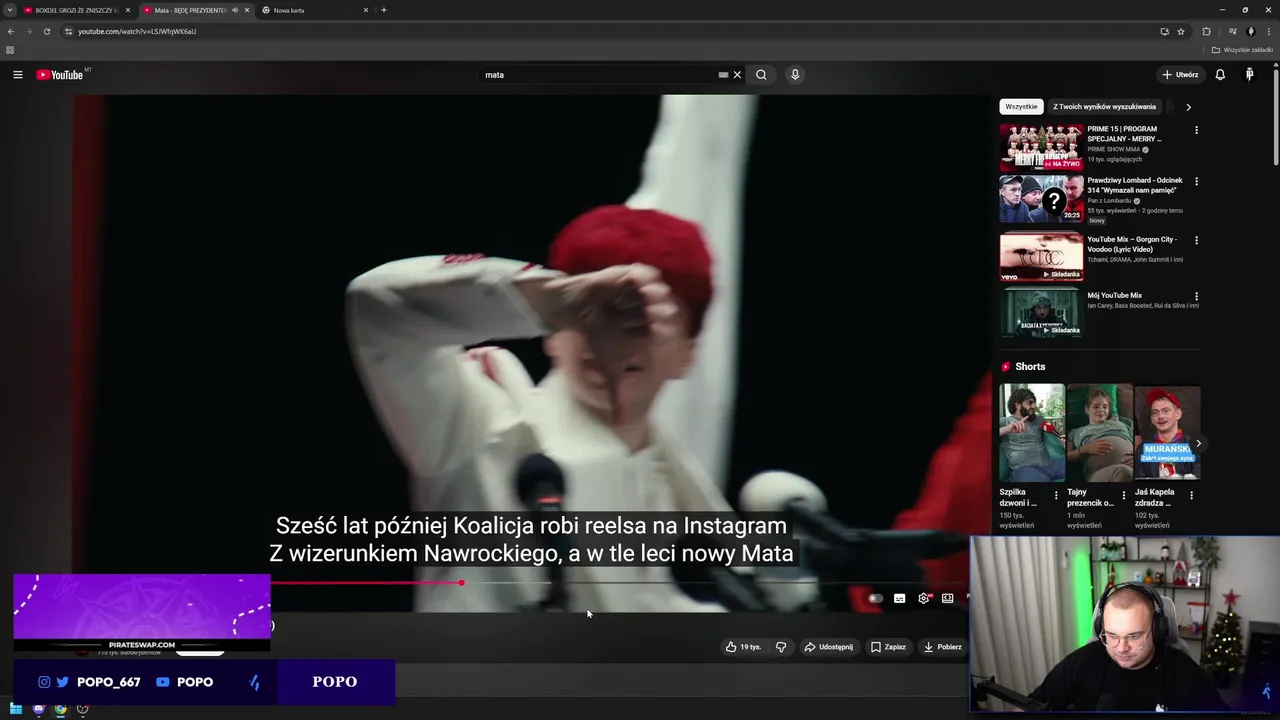The width and height of the screenshot is (1280, 720).
Task: Start voice search with the microphone icon
Action: 795,75
